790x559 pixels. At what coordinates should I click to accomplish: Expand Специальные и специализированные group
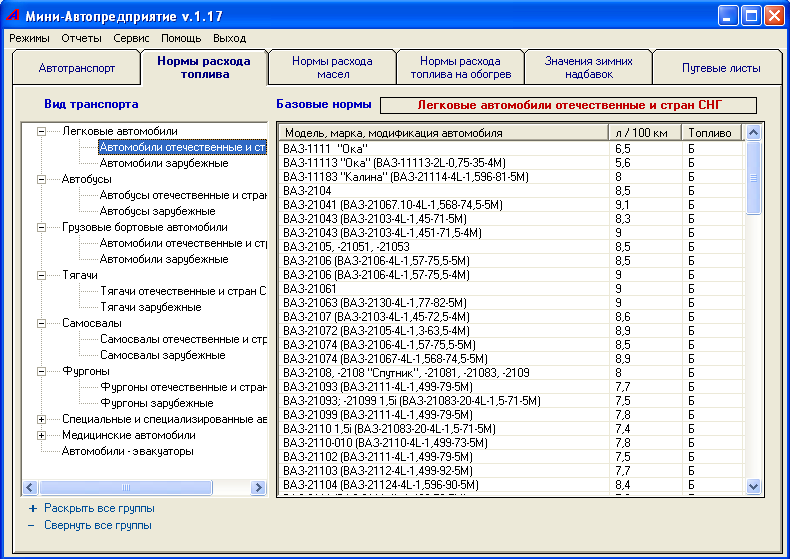(41, 420)
